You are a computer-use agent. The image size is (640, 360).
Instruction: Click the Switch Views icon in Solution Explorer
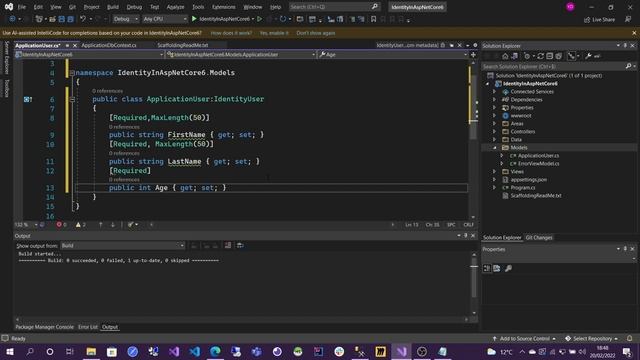(514, 56)
